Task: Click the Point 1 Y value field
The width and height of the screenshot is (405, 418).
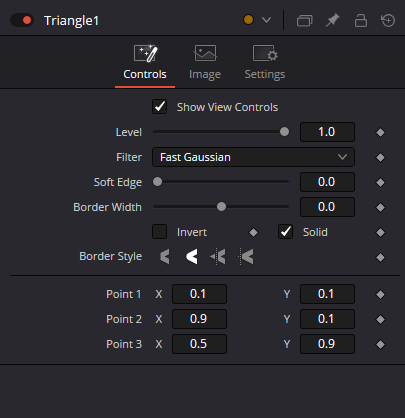Action: [327, 294]
